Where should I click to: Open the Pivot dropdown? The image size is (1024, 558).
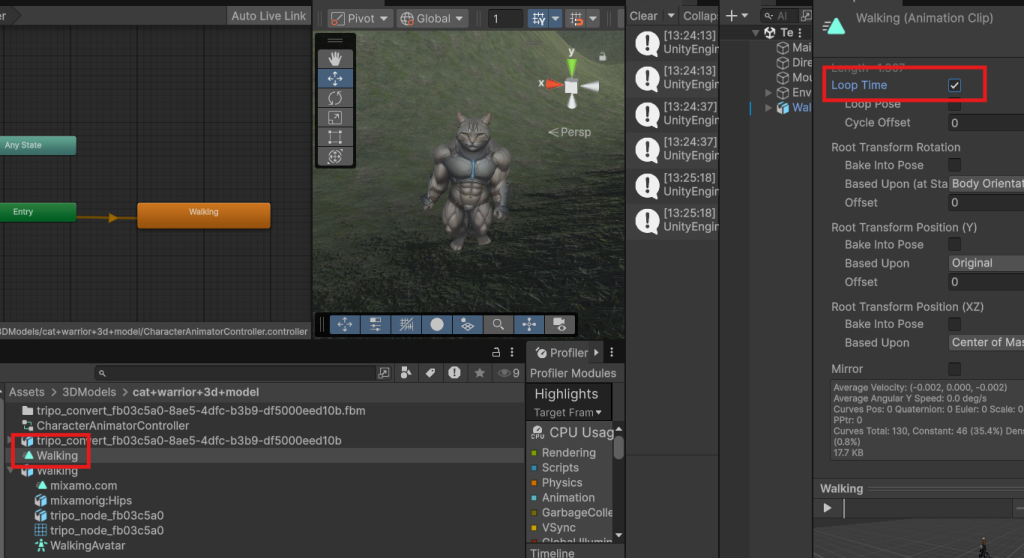[x=358, y=18]
